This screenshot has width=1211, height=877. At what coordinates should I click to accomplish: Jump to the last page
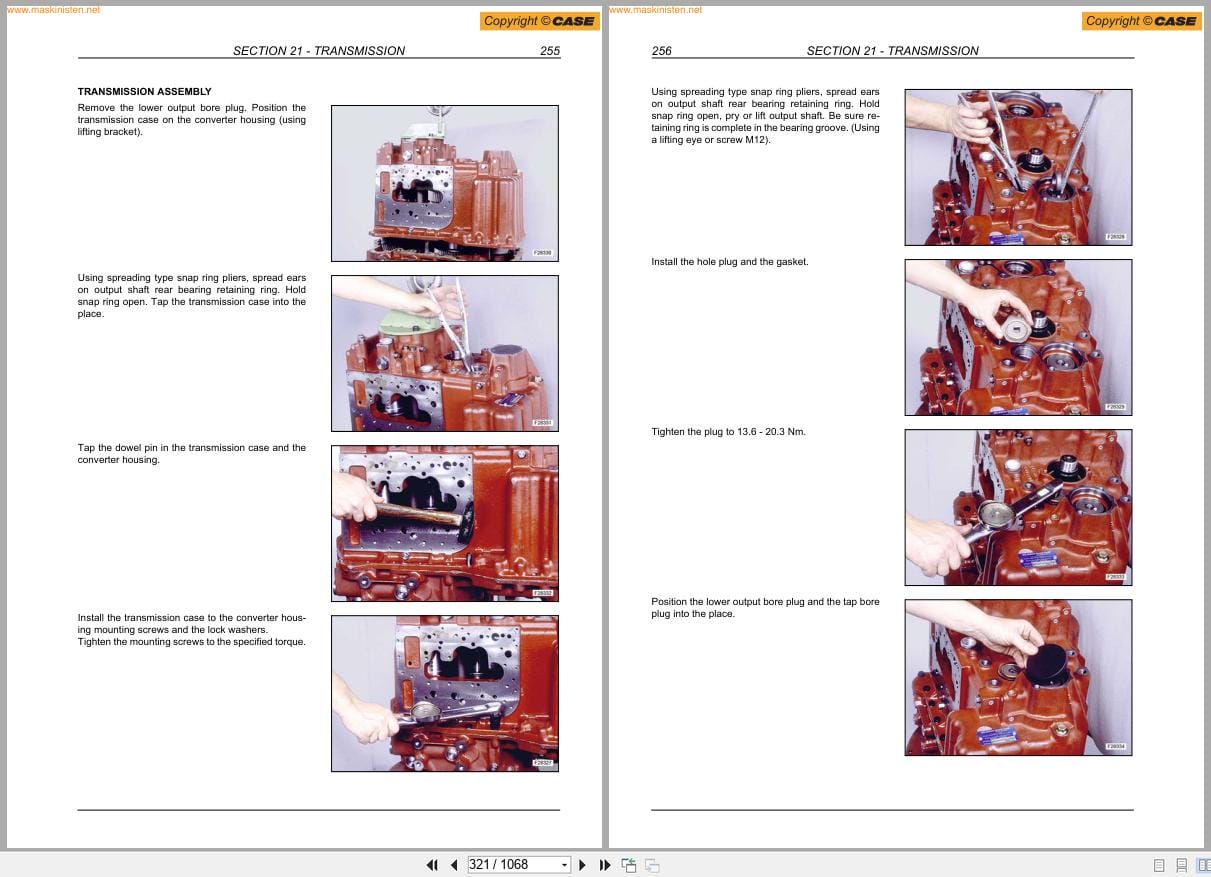605,864
